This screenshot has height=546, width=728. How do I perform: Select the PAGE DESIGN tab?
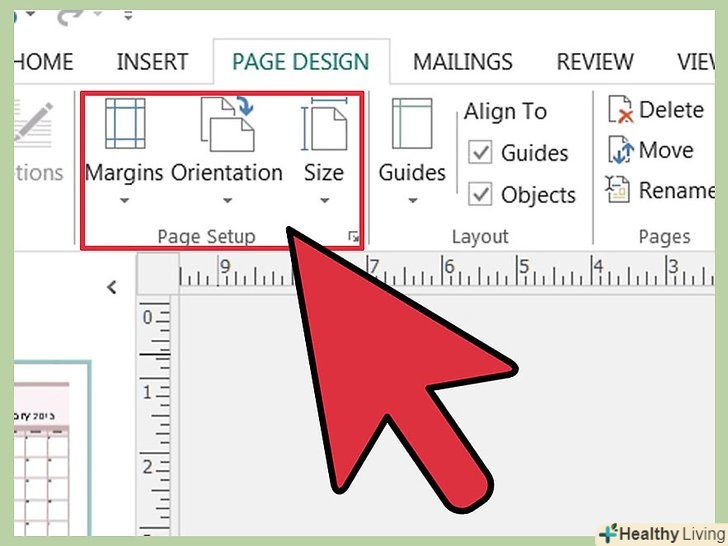(301, 62)
